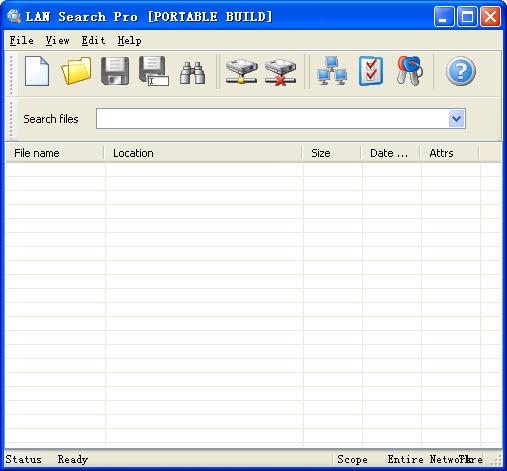Minimize the LAN Search Pro window
This screenshot has width=507, height=471.
tap(444, 16)
